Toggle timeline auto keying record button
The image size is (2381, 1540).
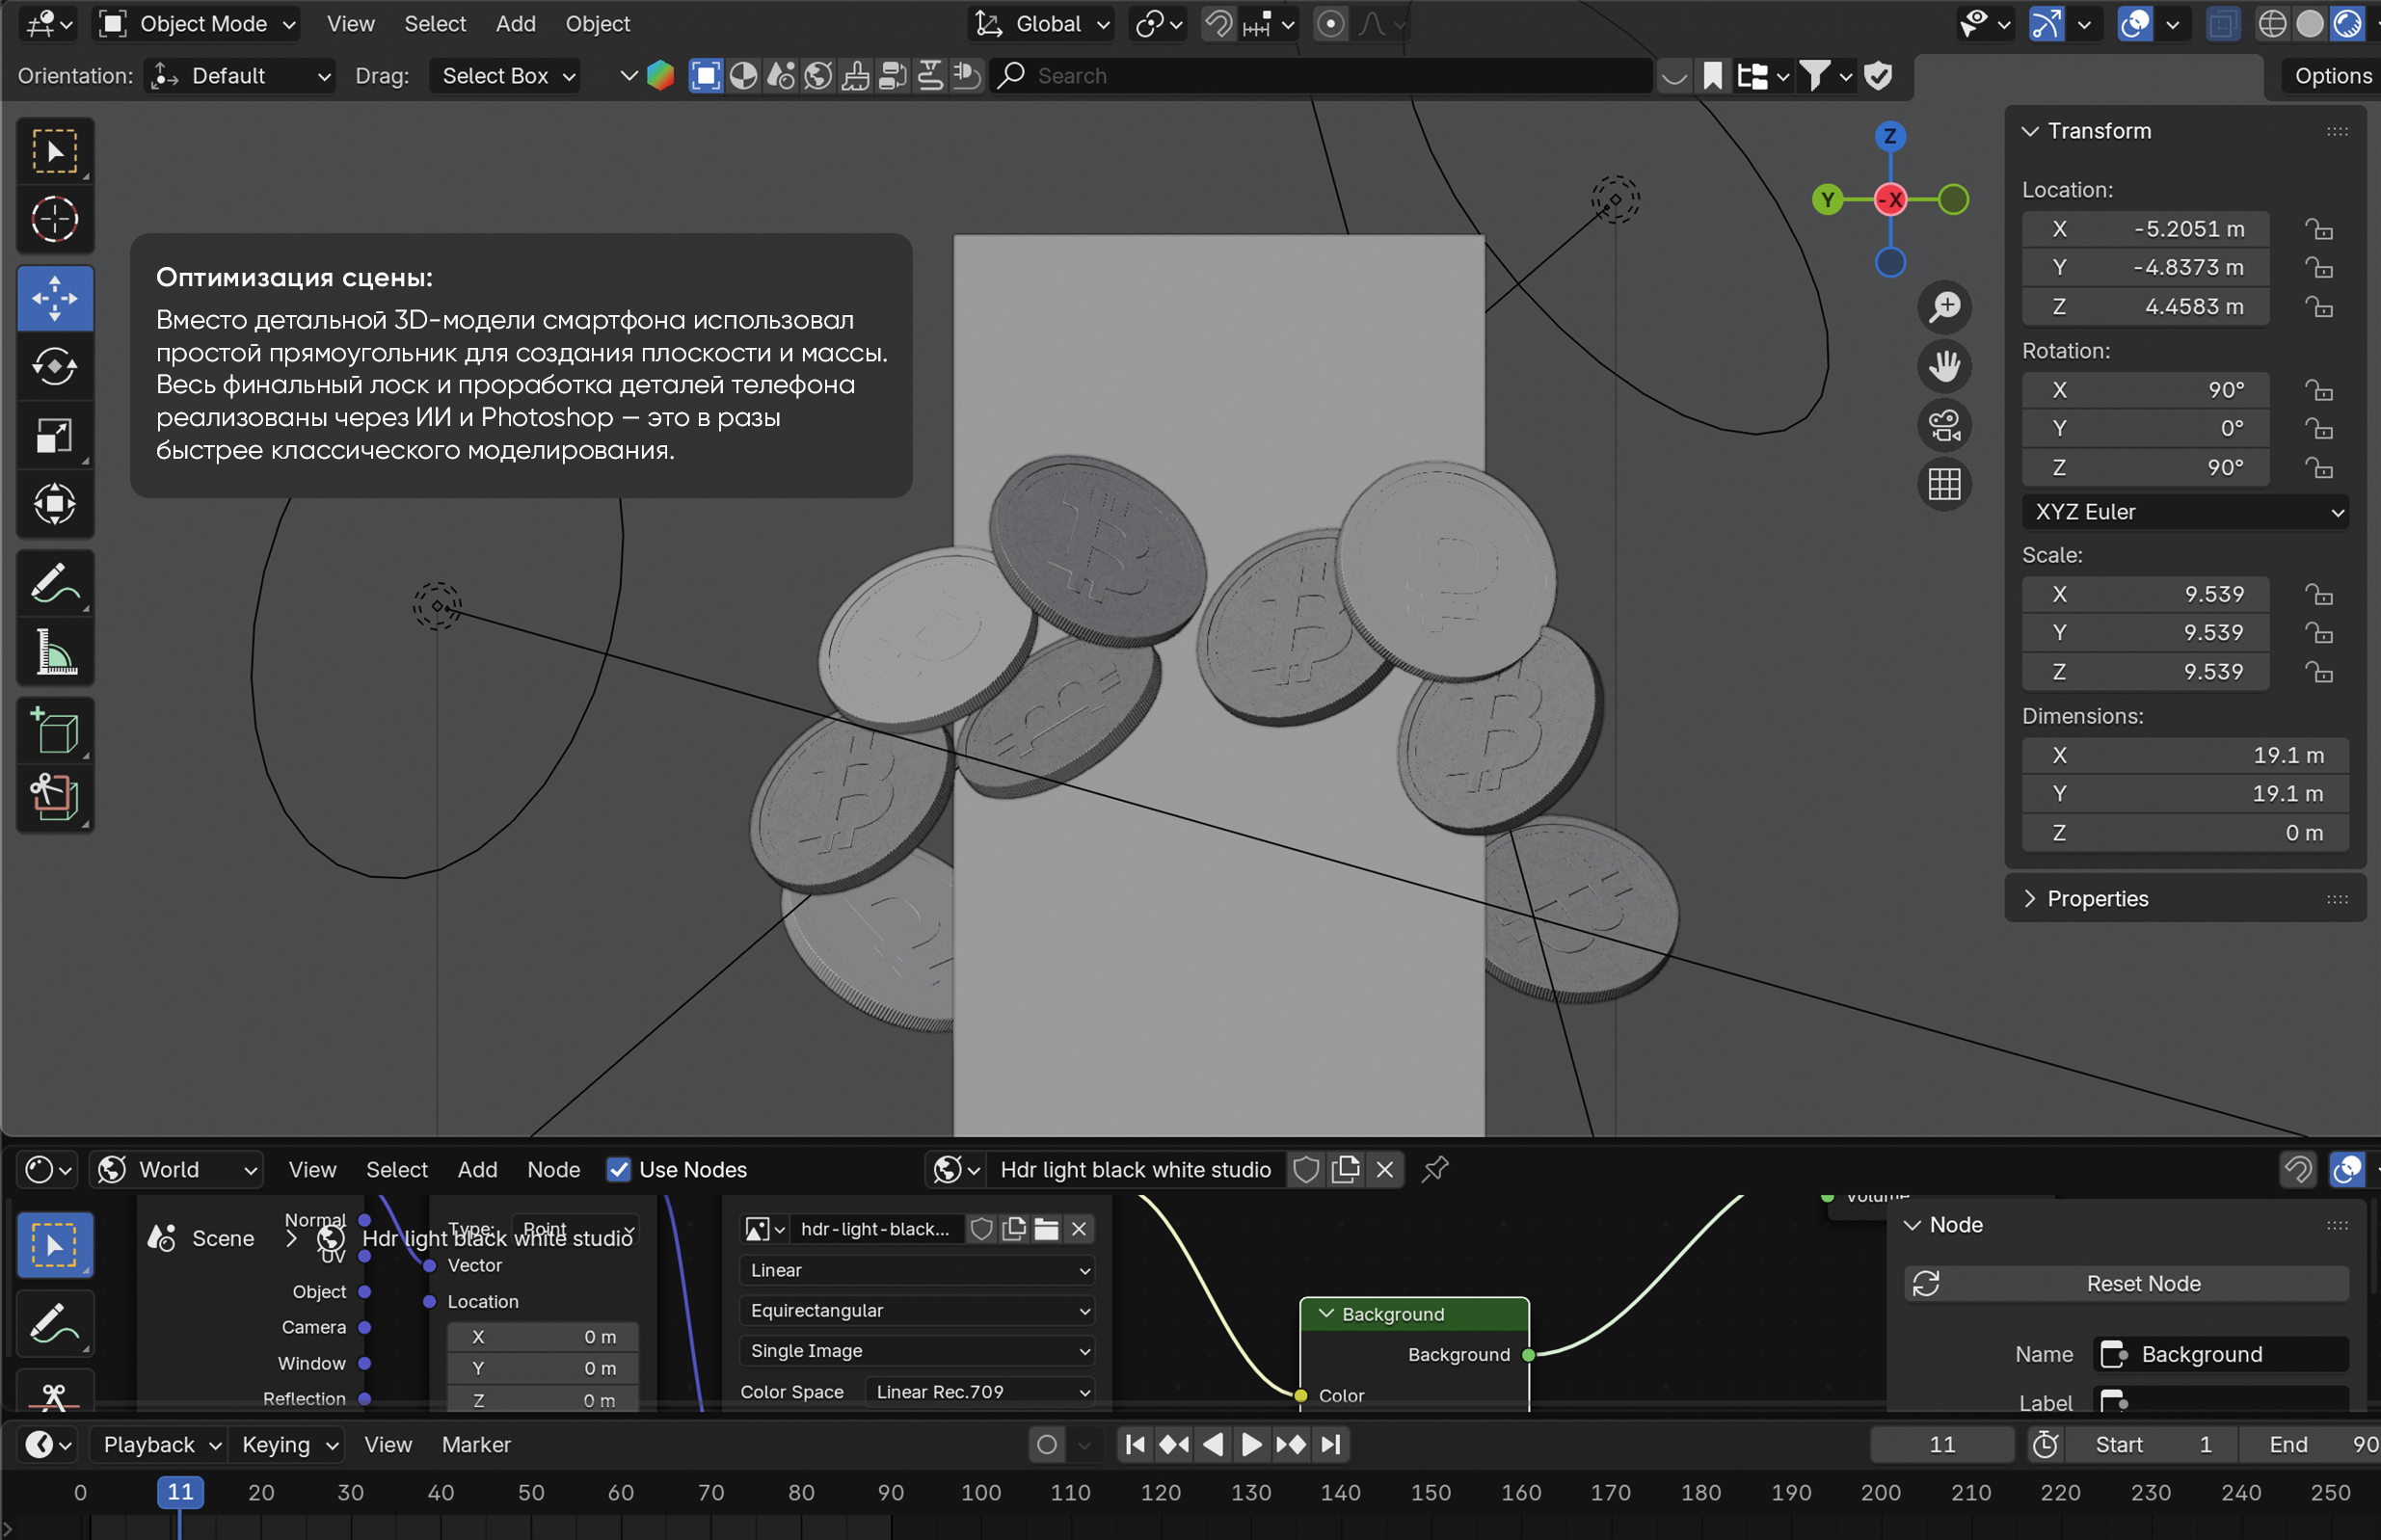click(x=1047, y=1444)
